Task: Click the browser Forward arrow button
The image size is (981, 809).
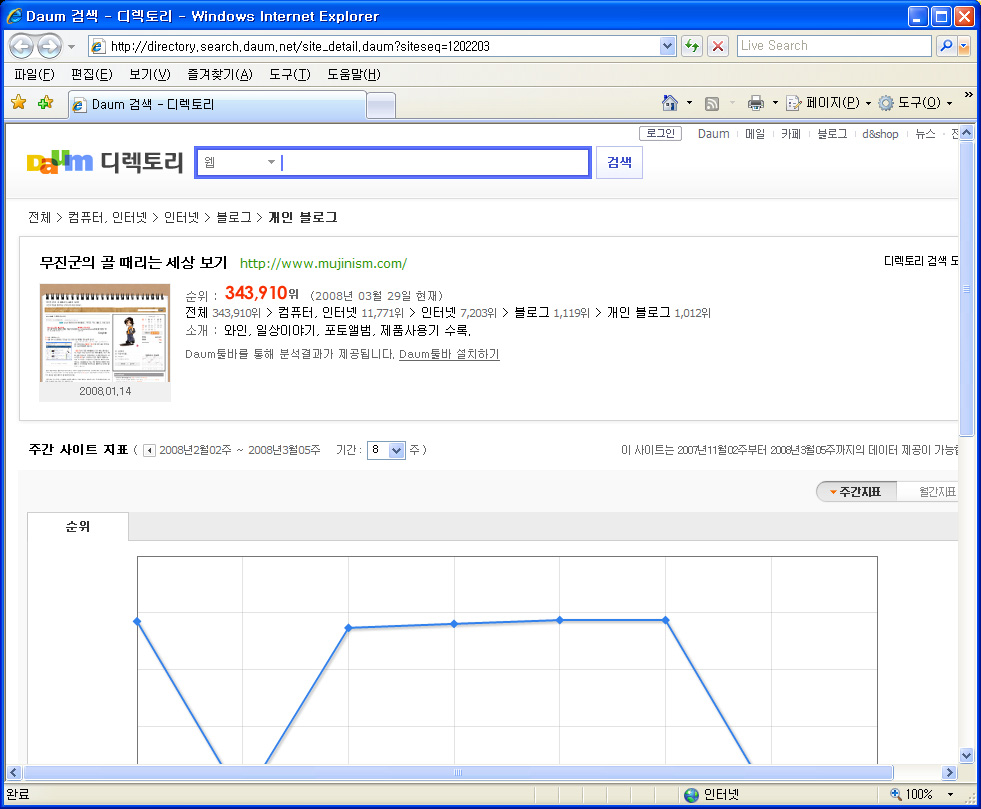Action: coord(49,46)
